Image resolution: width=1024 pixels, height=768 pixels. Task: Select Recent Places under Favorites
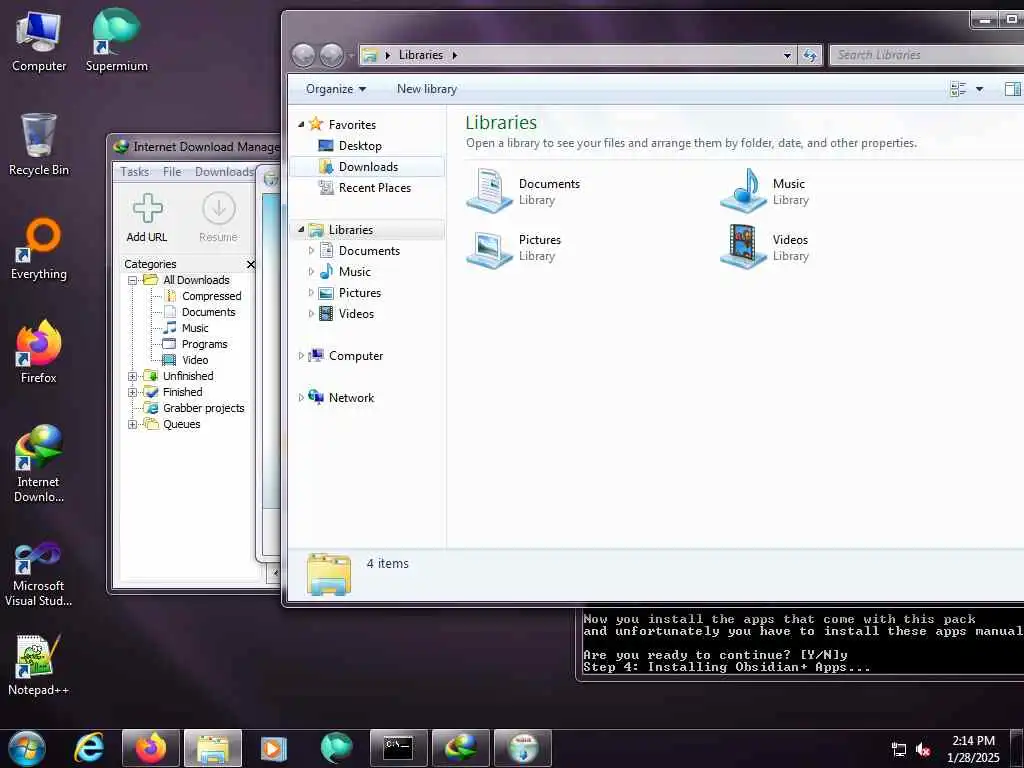374,187
